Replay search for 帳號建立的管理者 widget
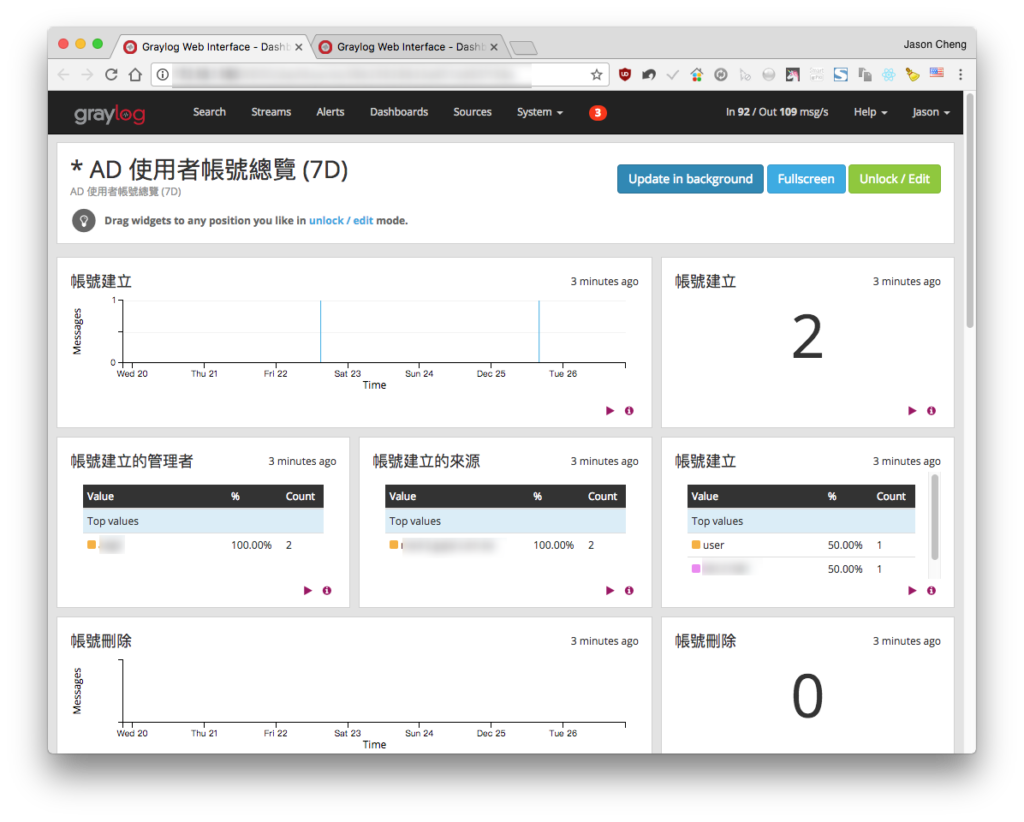This screenshot has height=822, width=1024. click(x=308, y=590)
